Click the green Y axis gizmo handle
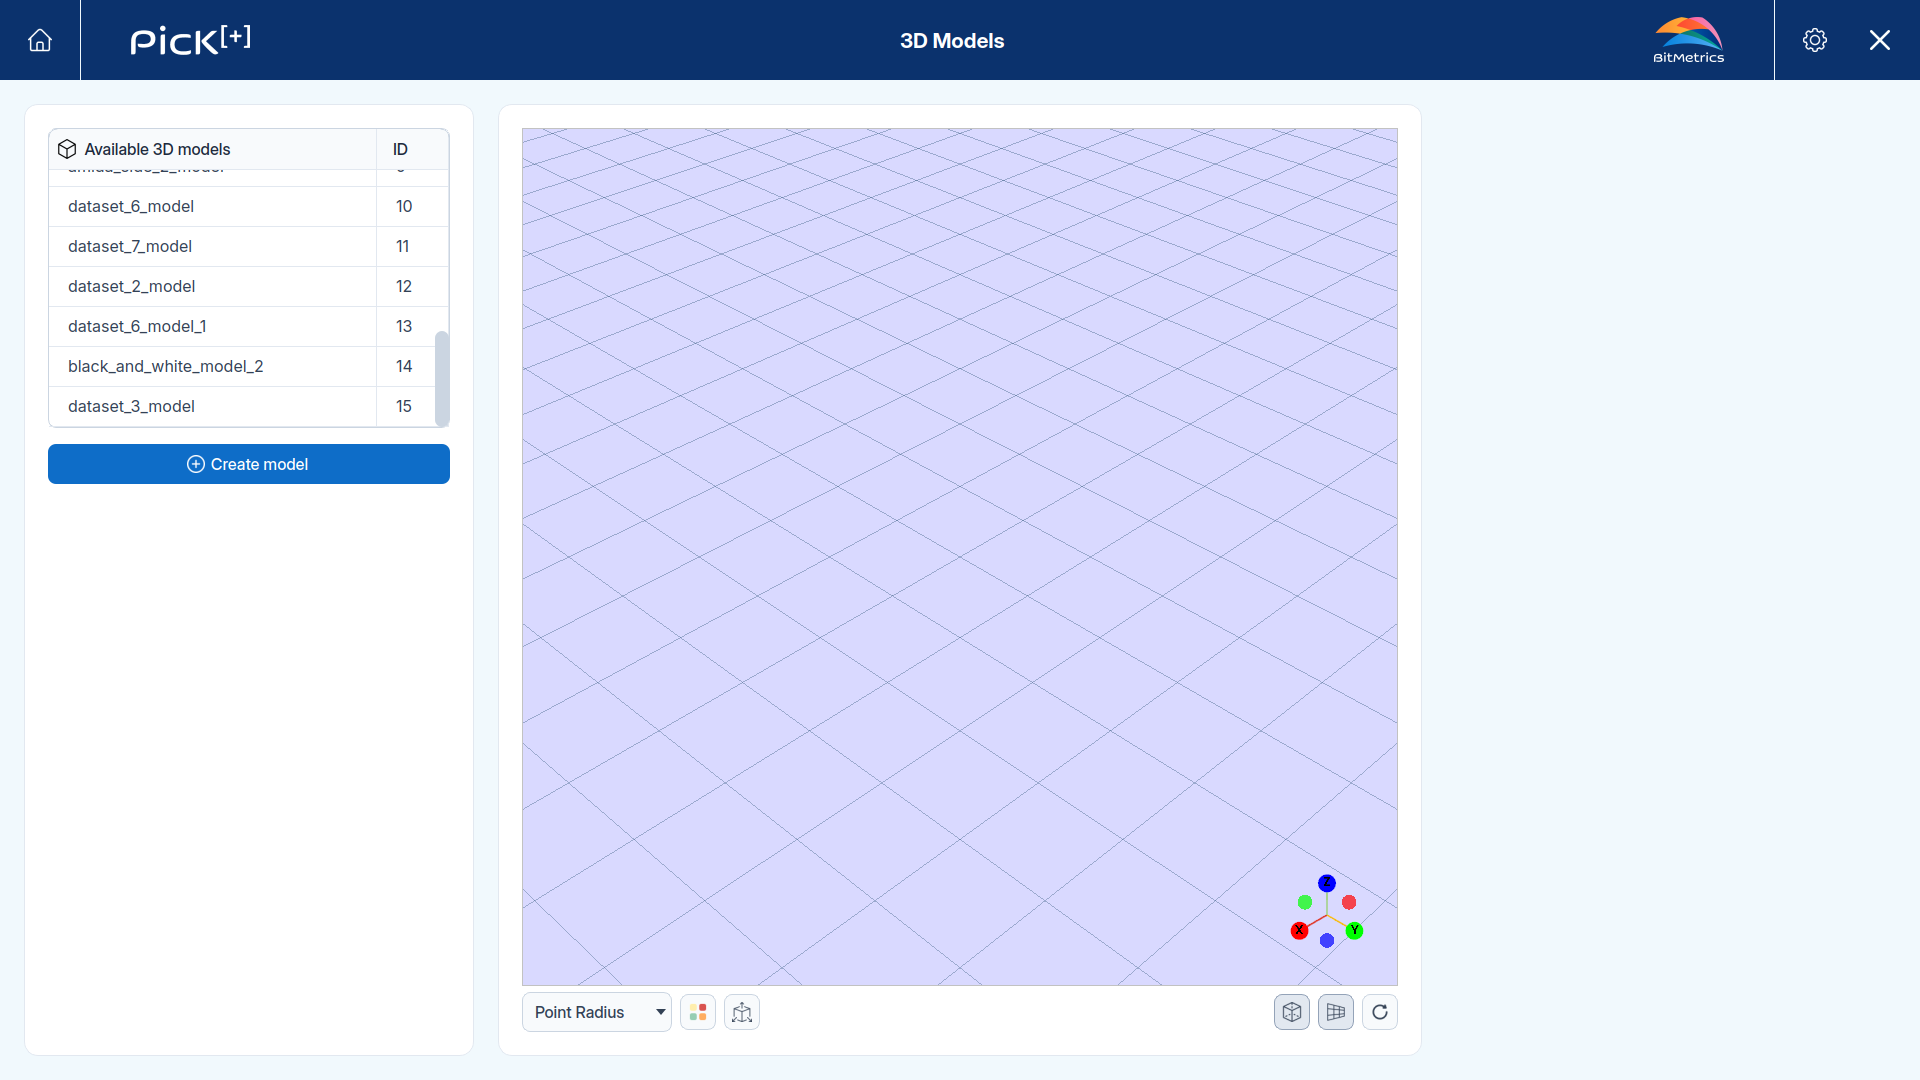Viewport: 1920px width, 1080px height. pyautogui.click(x=1355, y=930)
